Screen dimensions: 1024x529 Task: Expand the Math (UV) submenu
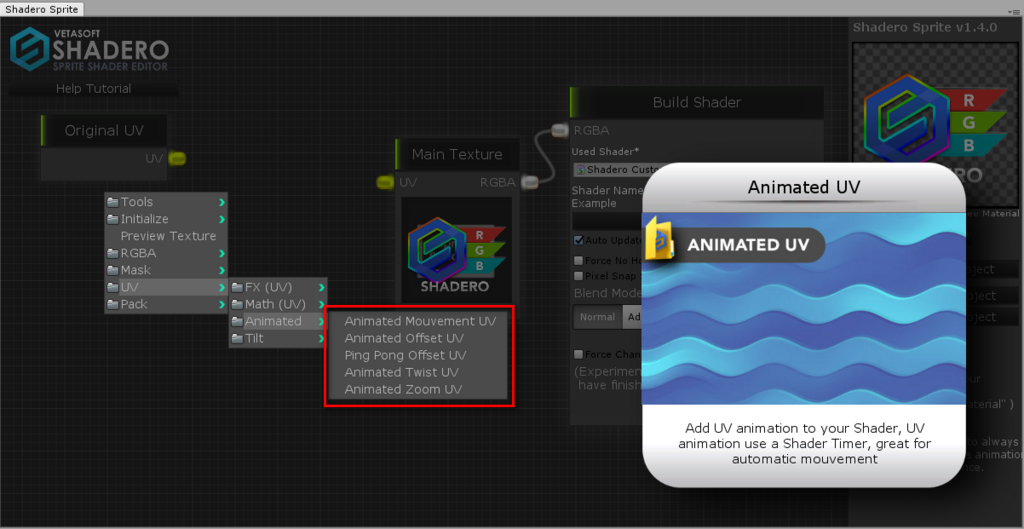tap(278, 304)
